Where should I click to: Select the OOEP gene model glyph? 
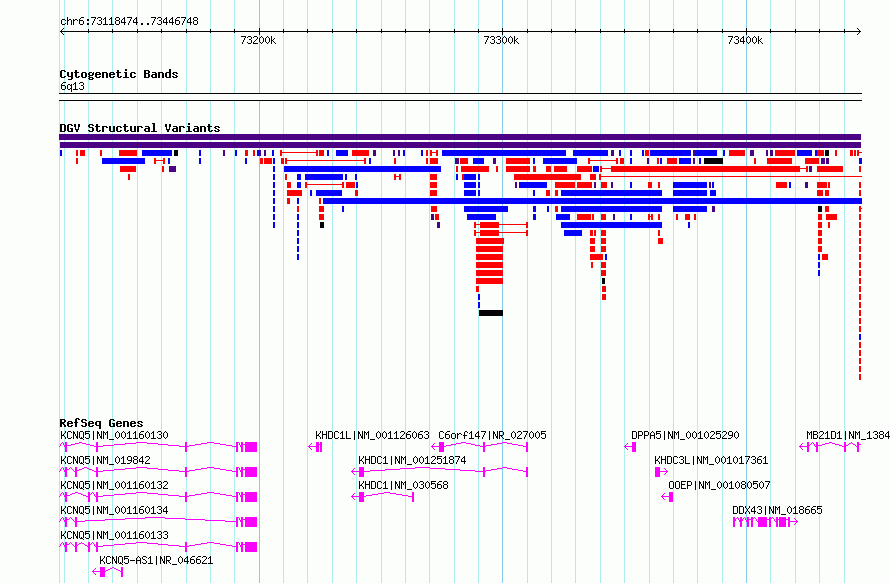click(668, 497)
